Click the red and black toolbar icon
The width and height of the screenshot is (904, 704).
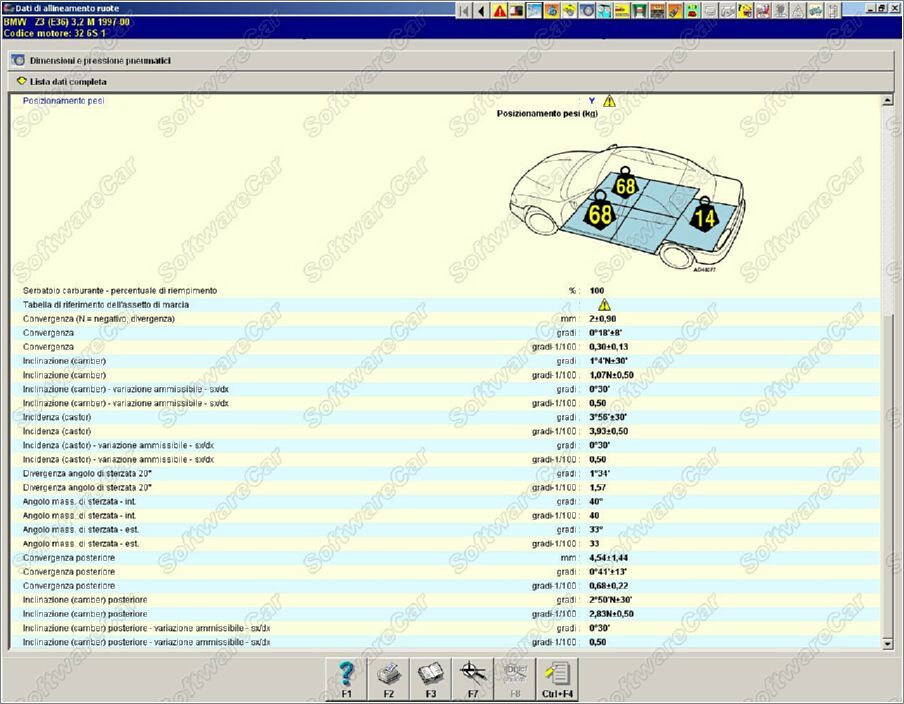(x=516, y=10)
